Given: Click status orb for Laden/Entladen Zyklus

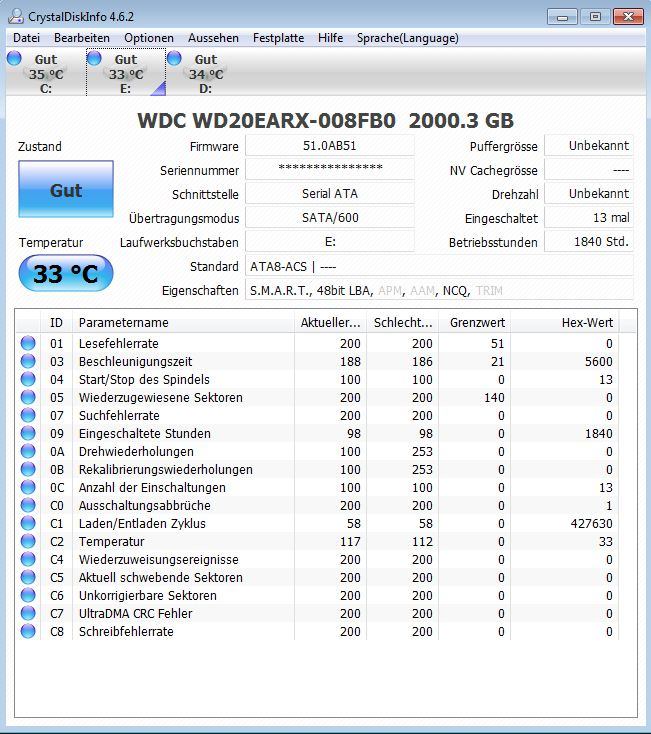Looking at the screenshot, I should (x=28, y=523).
